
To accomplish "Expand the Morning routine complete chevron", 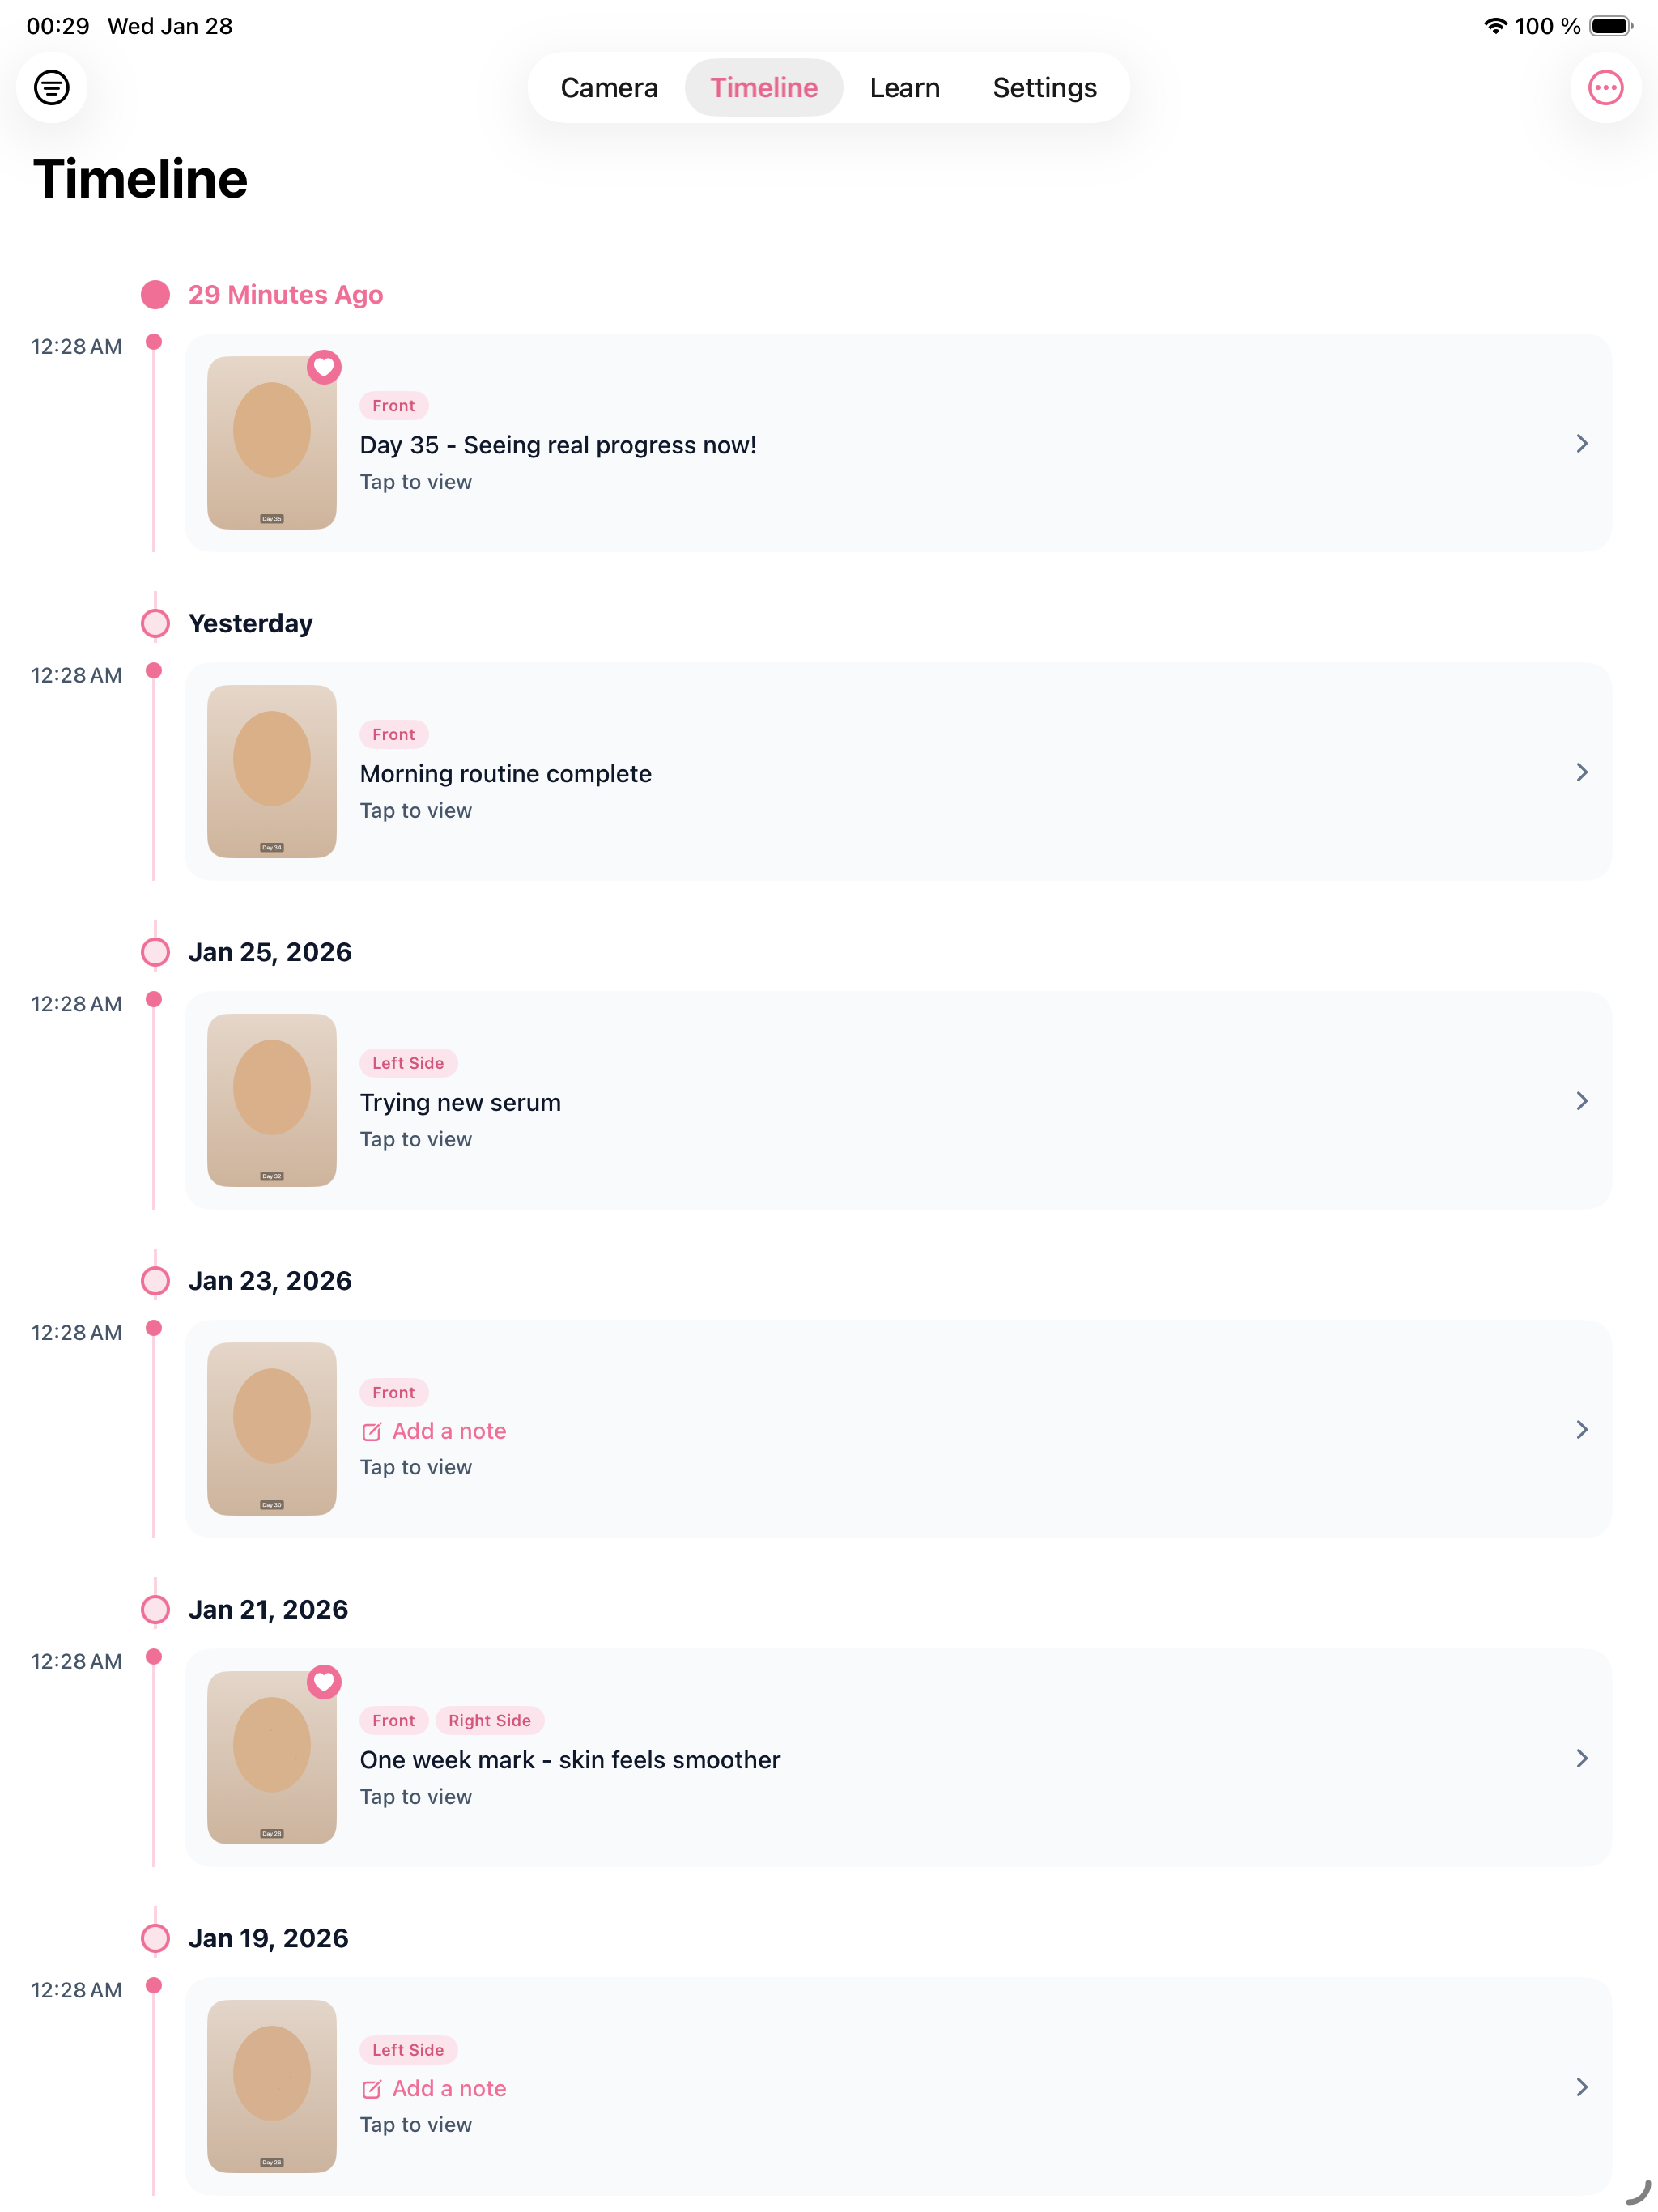I will tap(1582, 773).
